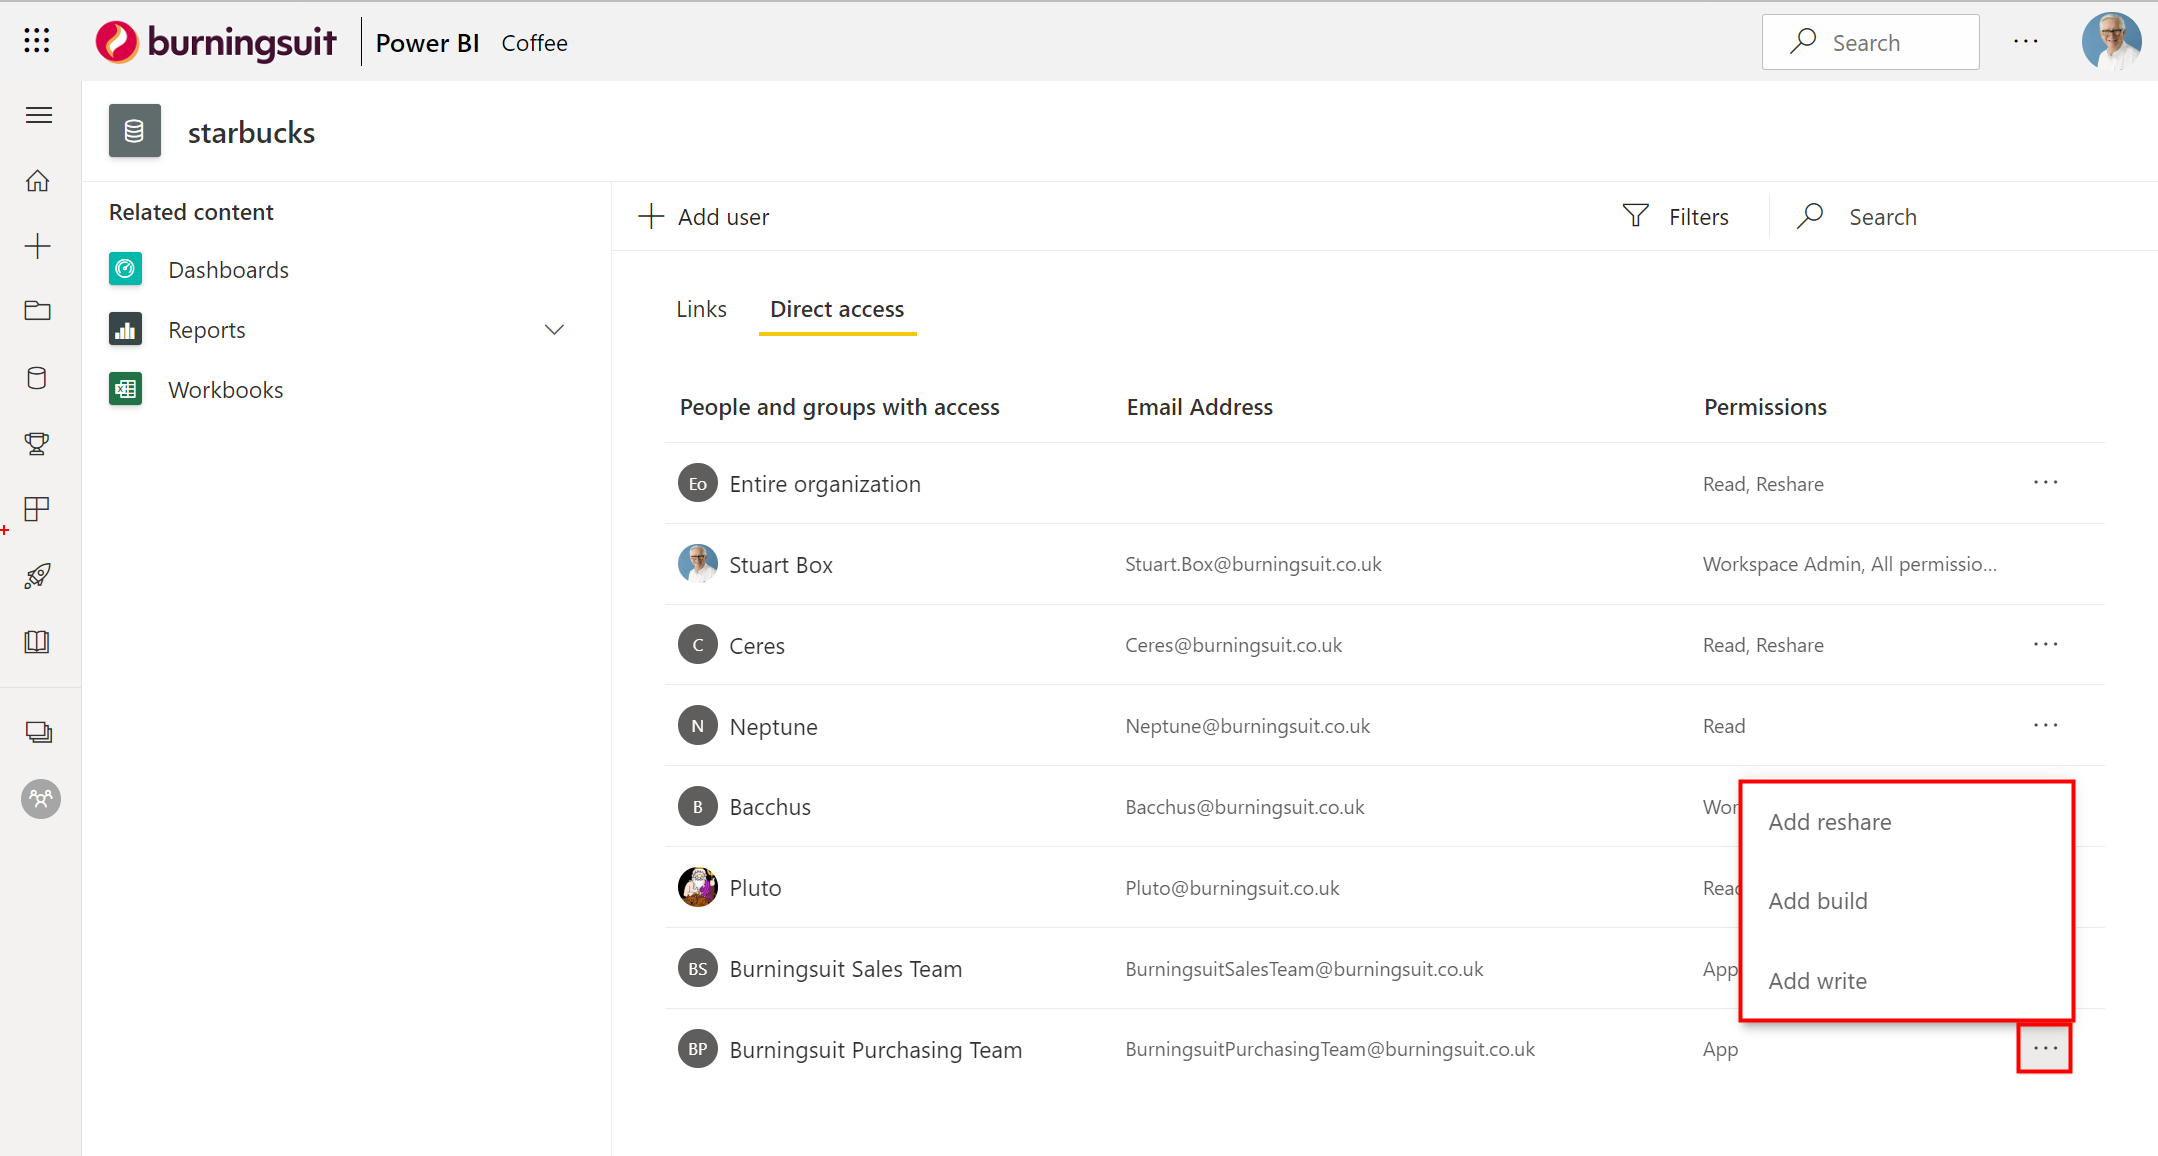2158x1156 pixels.
Task: Open Workbooks related content item
Action: coord(225,390)
